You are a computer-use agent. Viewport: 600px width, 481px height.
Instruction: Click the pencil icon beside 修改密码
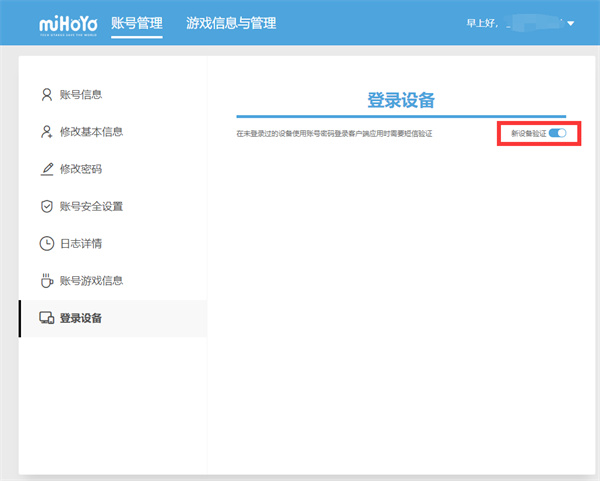coord(46,169)
